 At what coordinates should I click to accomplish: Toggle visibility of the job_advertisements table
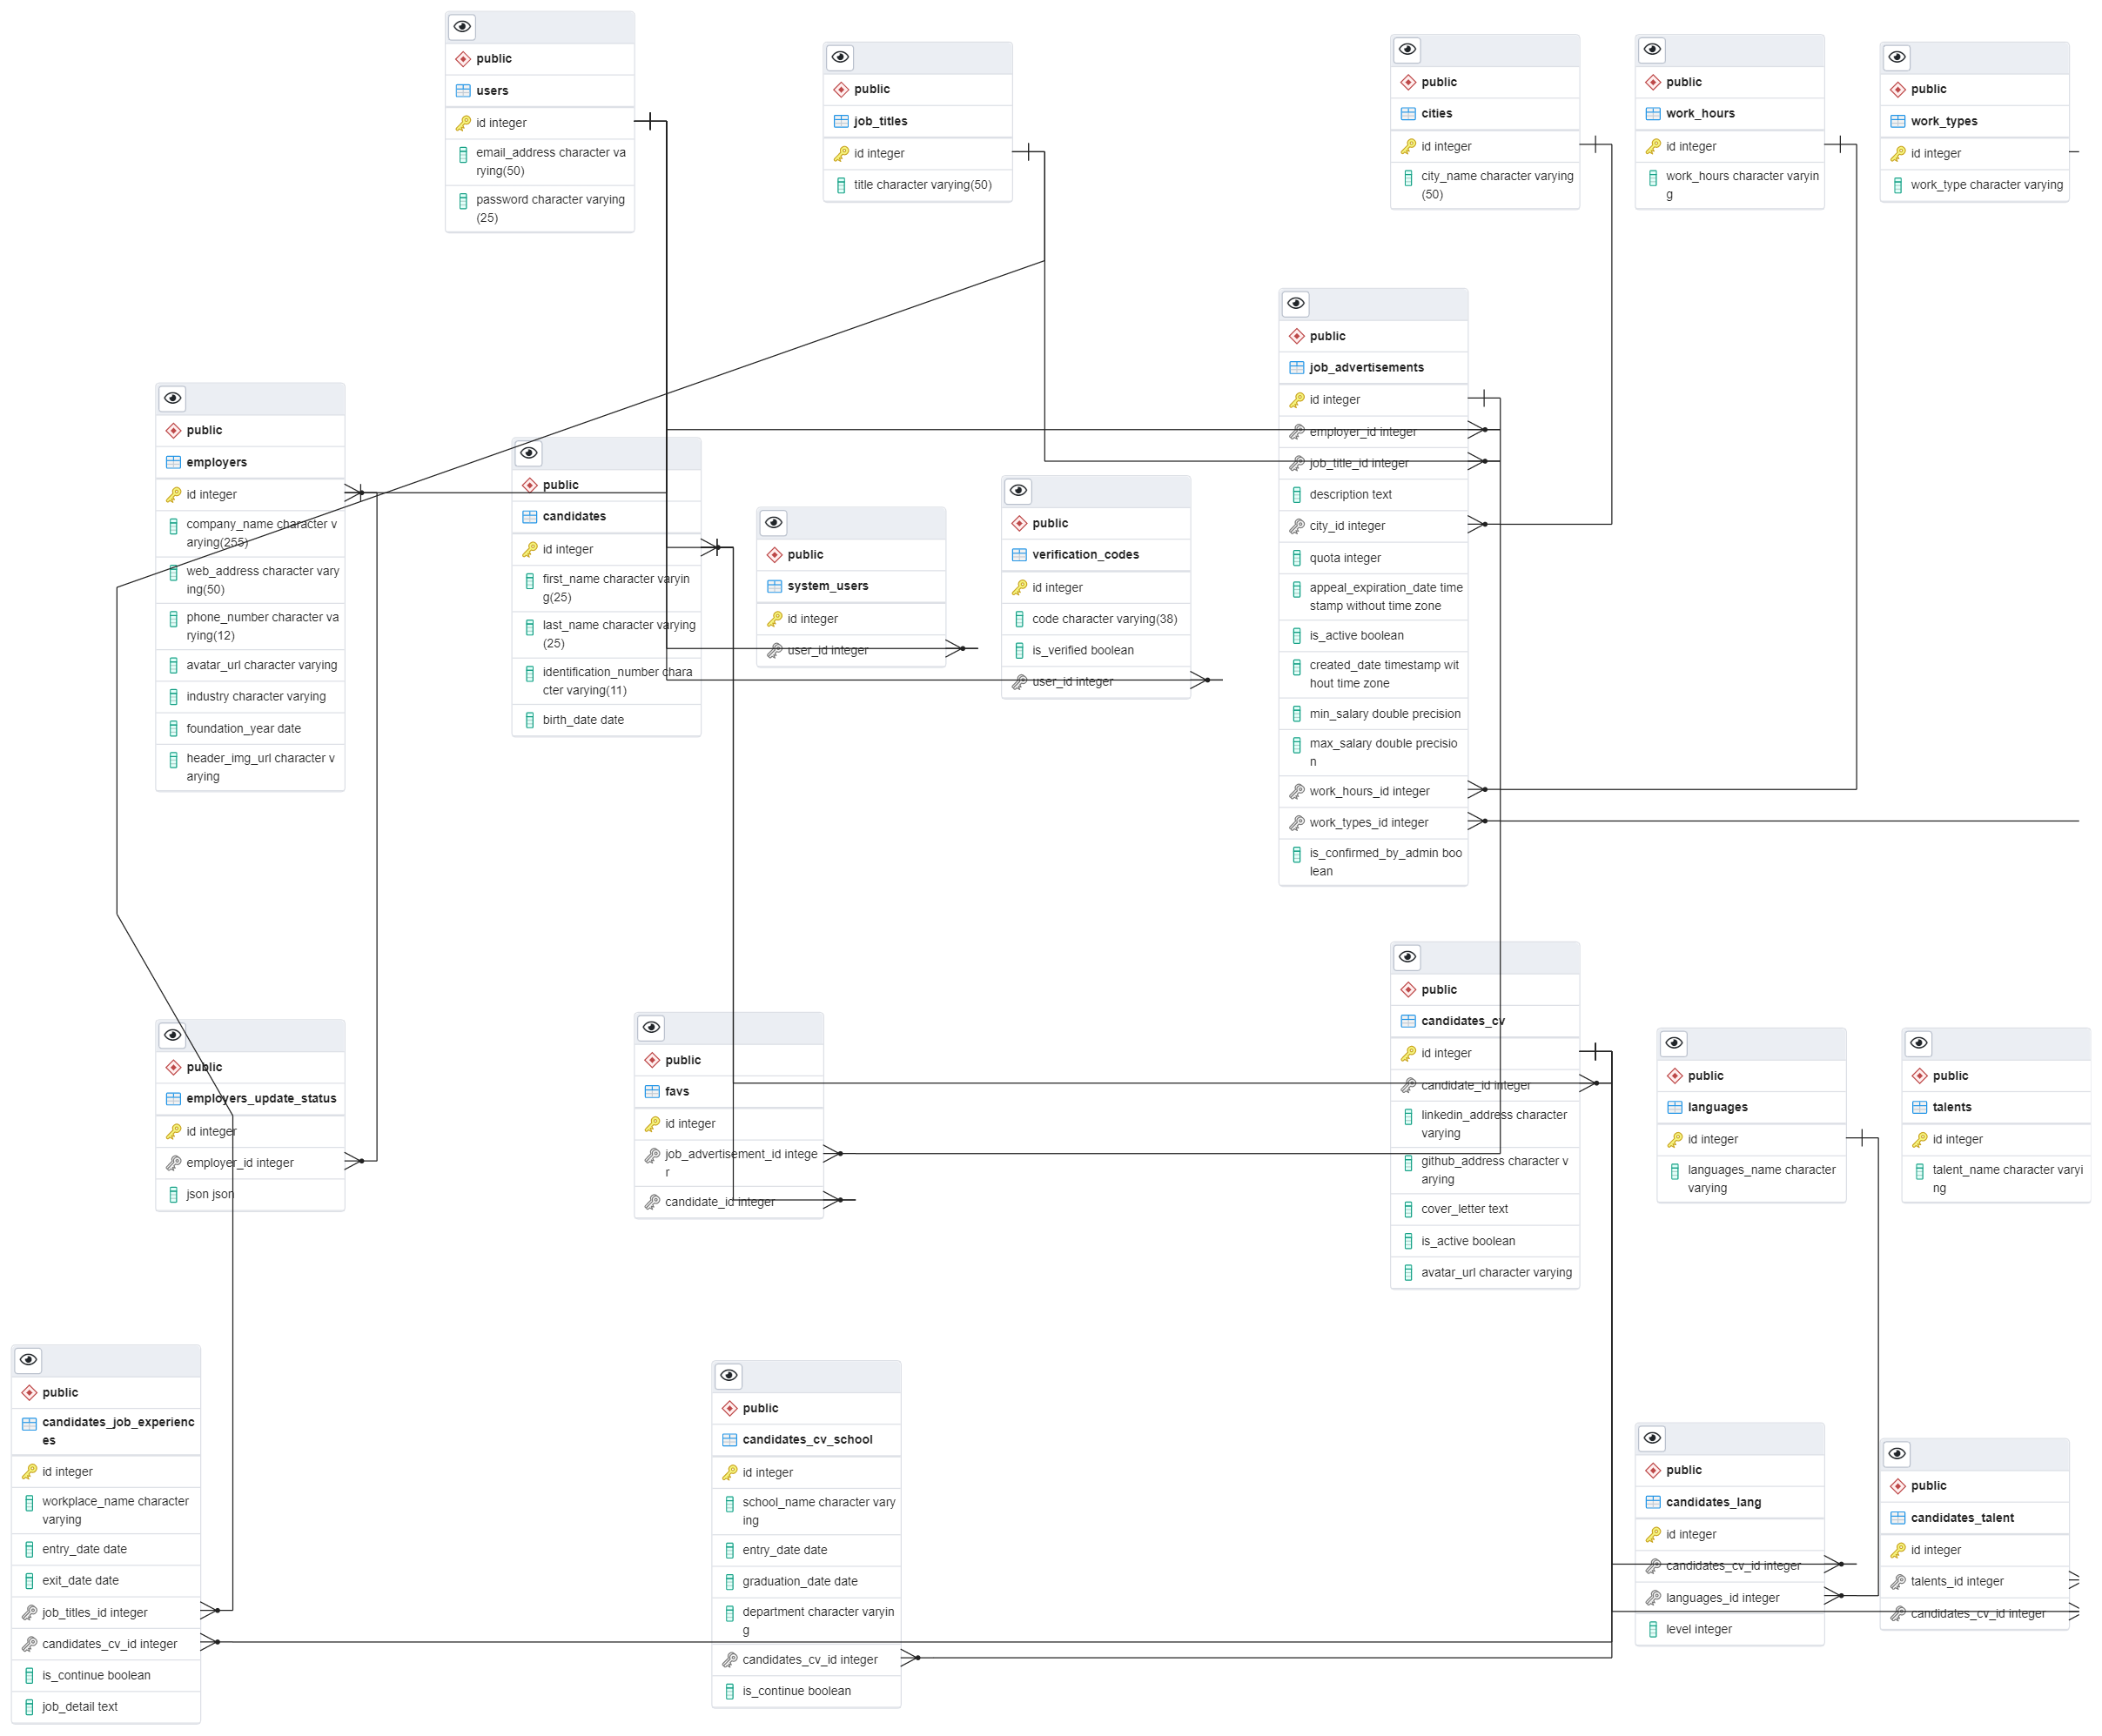click(x=1295, y=303)
